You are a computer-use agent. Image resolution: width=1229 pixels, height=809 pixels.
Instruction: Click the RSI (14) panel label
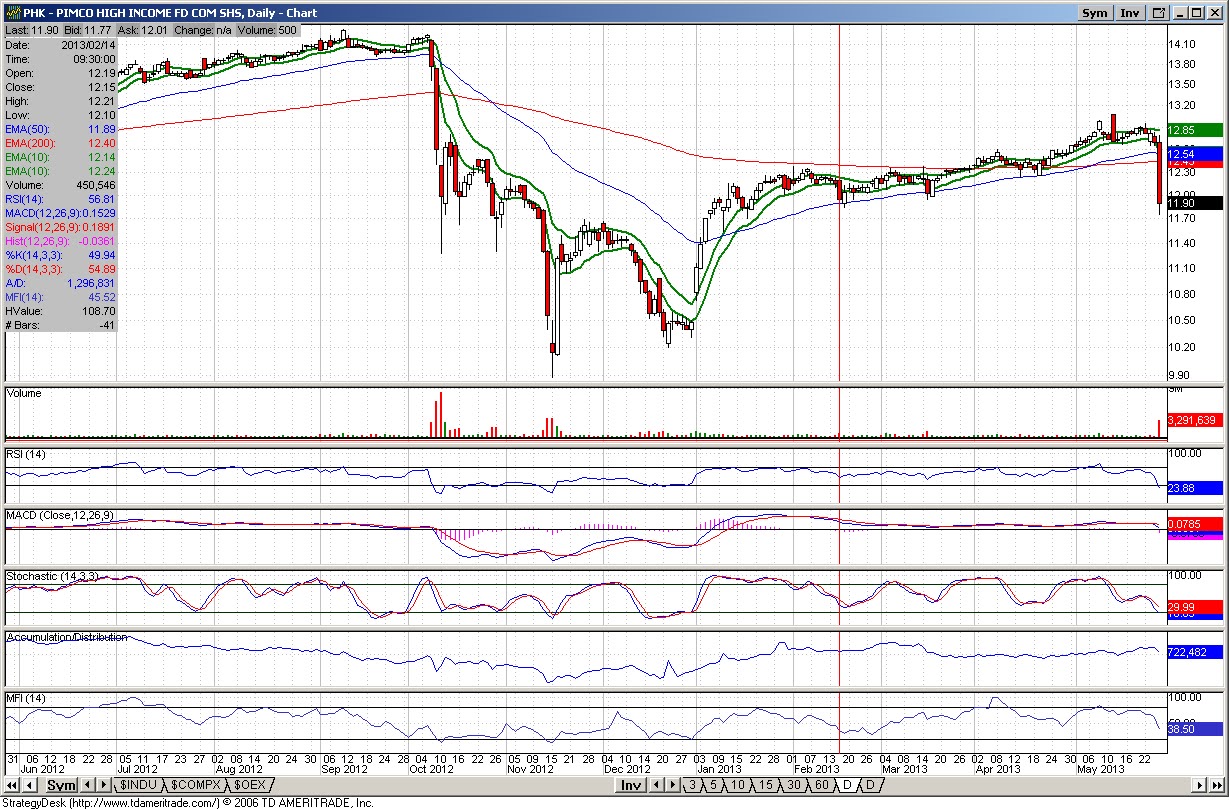point(28,455)
